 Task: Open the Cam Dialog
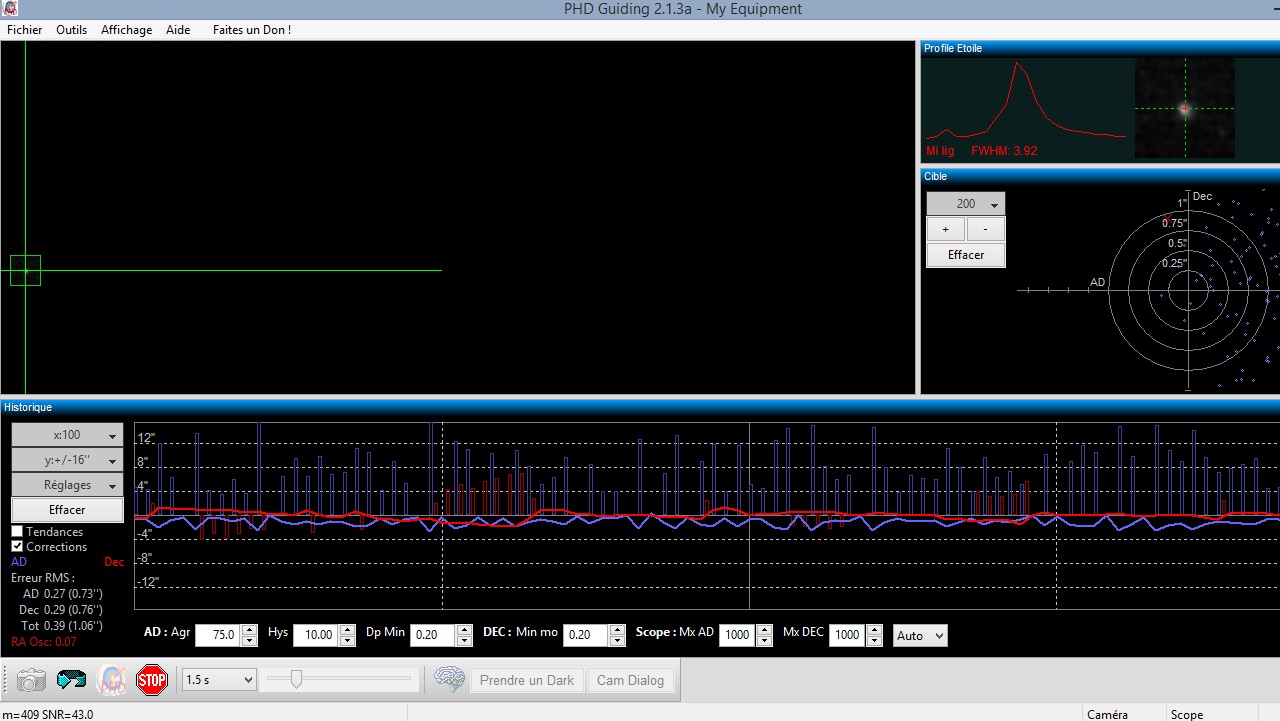point(631,680)
